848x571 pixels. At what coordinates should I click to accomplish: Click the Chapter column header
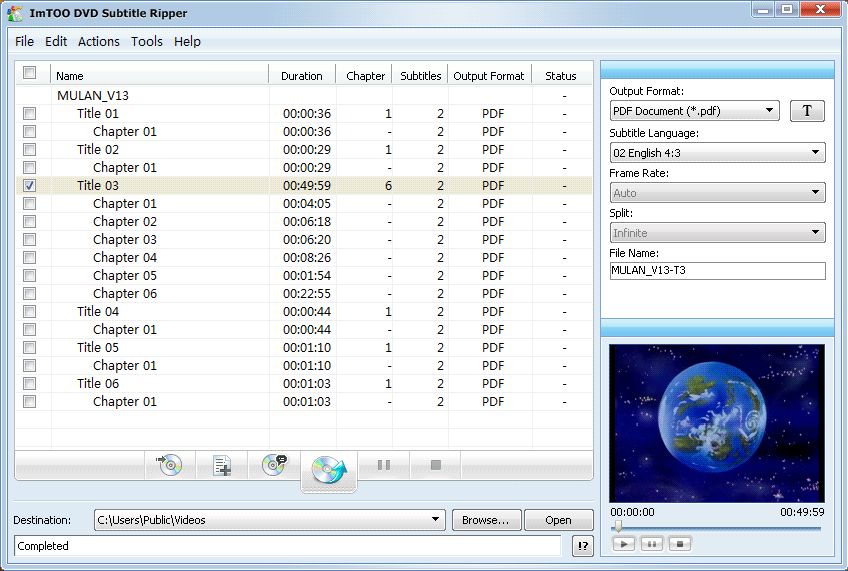(x=365, y=76)
